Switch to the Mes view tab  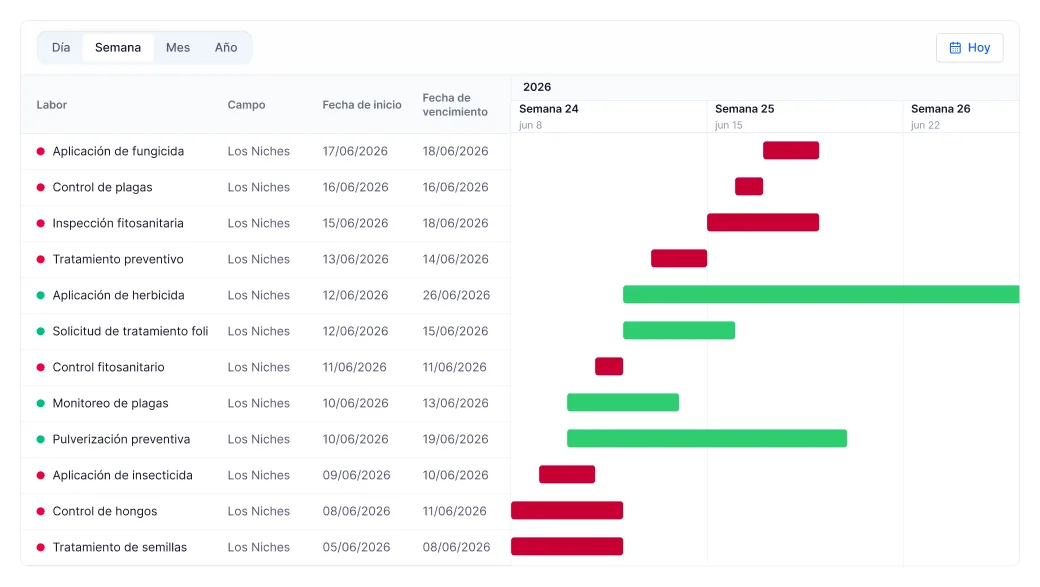[178, 48]
